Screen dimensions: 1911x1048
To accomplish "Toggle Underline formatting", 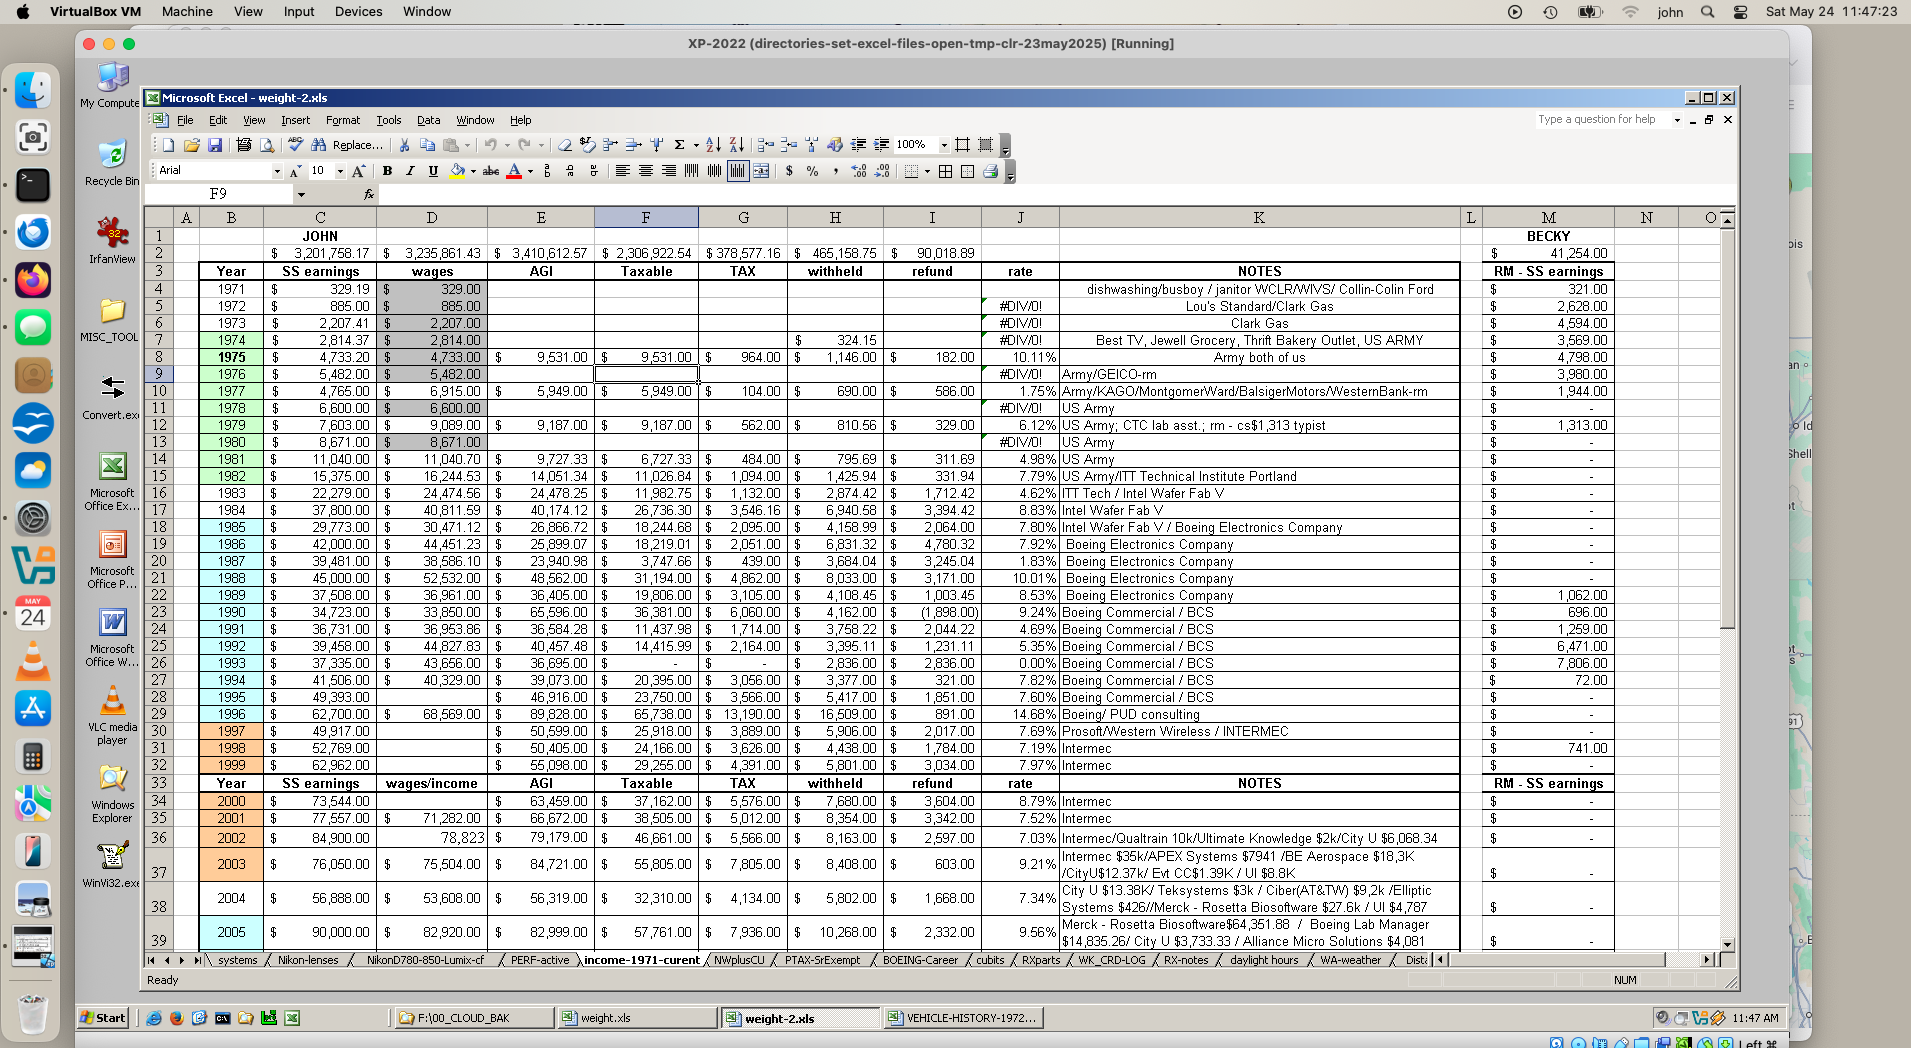I will (x=433, y=171).
